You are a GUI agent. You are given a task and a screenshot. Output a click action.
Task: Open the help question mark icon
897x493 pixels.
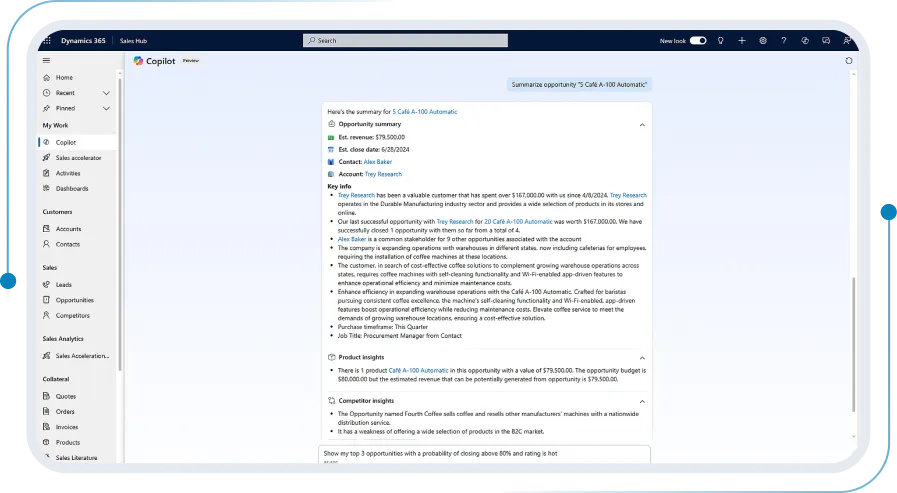tap(784, 41)
